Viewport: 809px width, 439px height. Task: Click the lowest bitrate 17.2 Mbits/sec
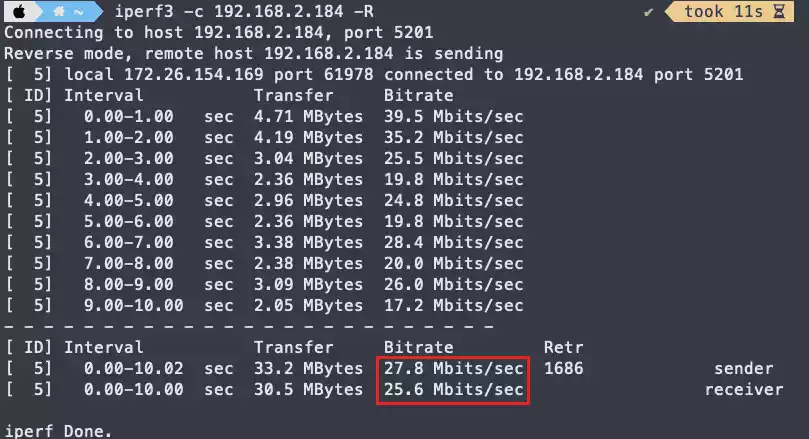453,305
